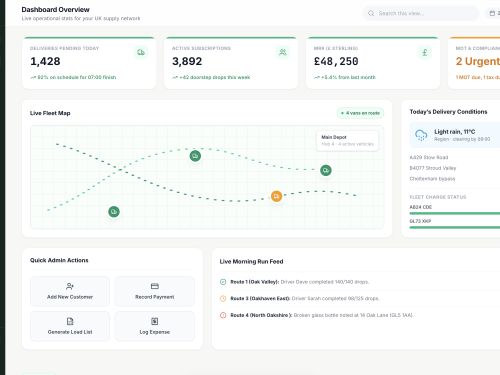Click the delivery truck icon on Deliveries Pending card
500x375 pixels.
141,52
